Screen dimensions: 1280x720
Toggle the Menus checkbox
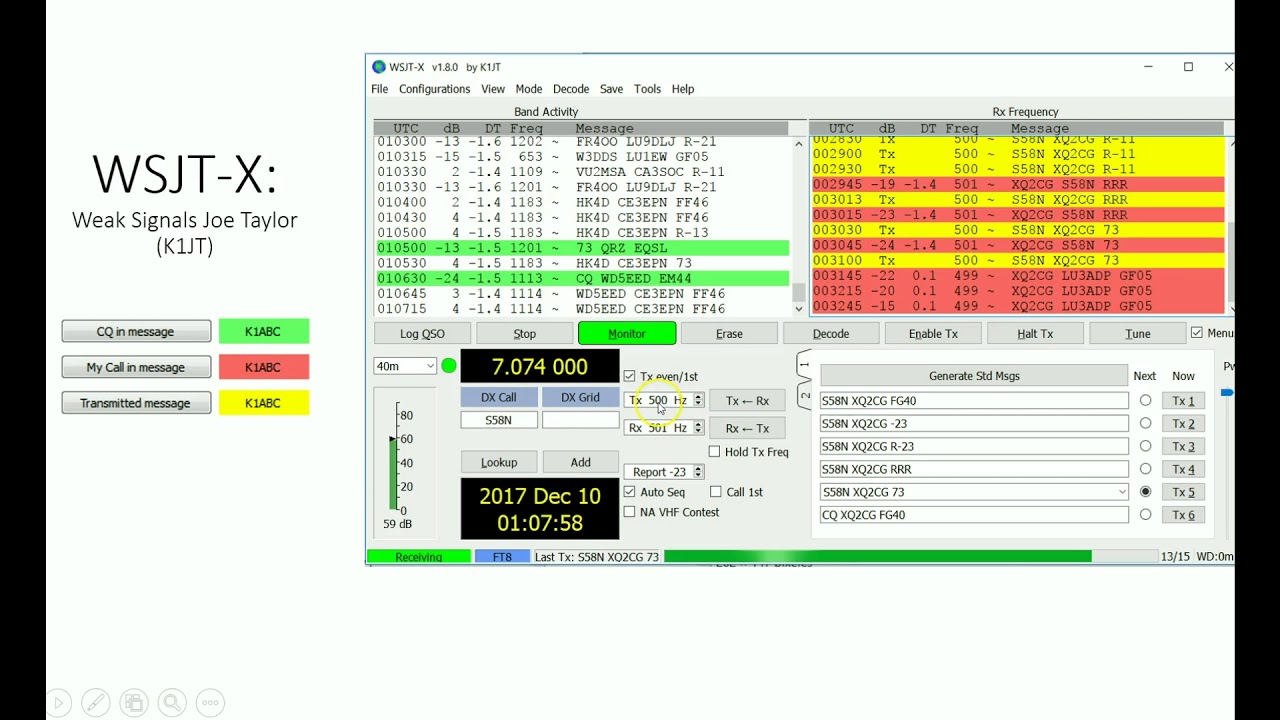(1197, 333)
